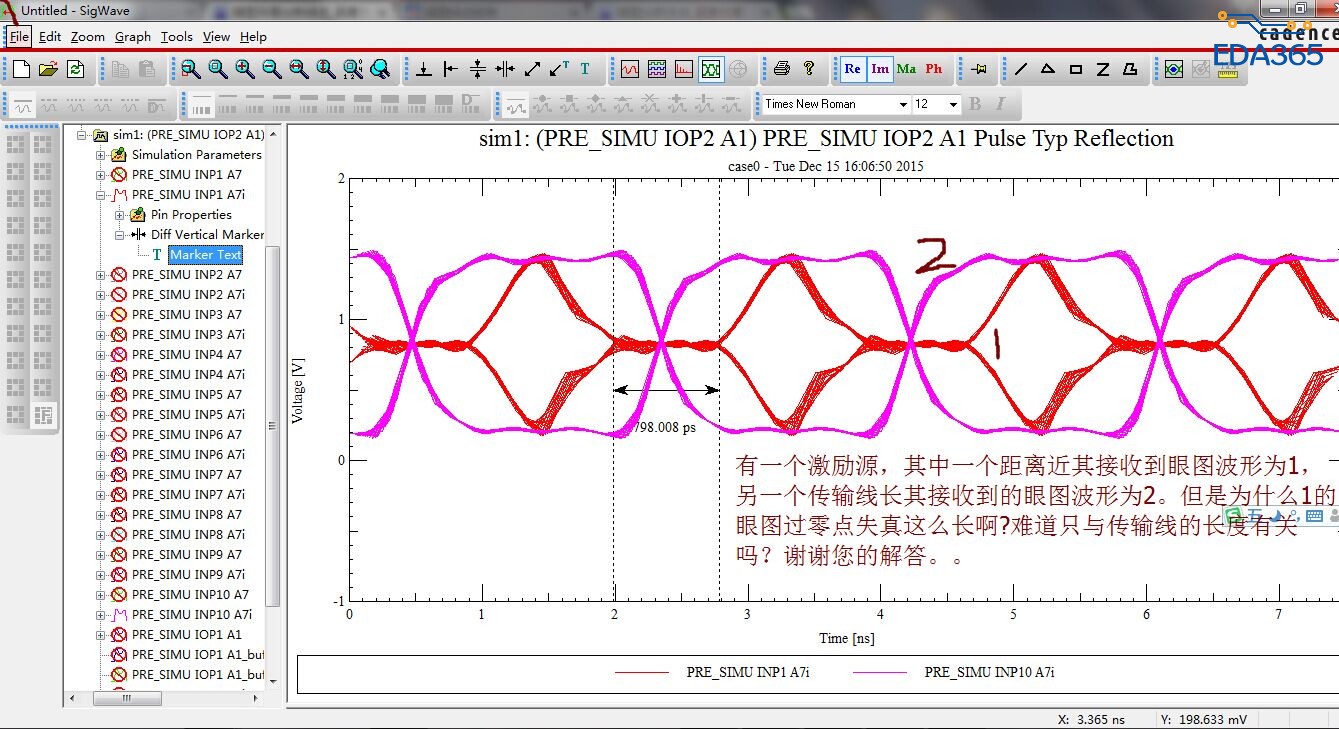Select the Z-shaped line tool
The image size is (1339, 729).
click(x=1103, y=69)
